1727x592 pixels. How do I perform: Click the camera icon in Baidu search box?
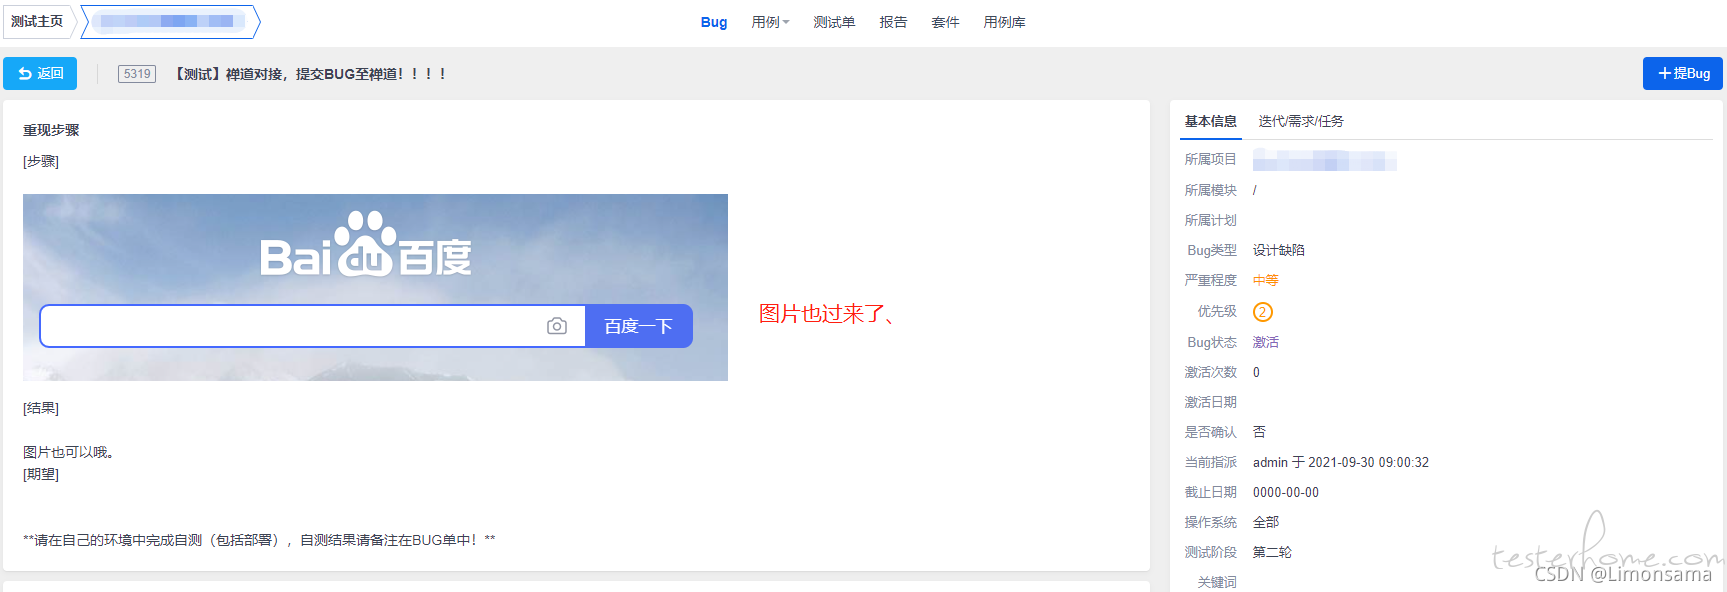pos(557,326)
